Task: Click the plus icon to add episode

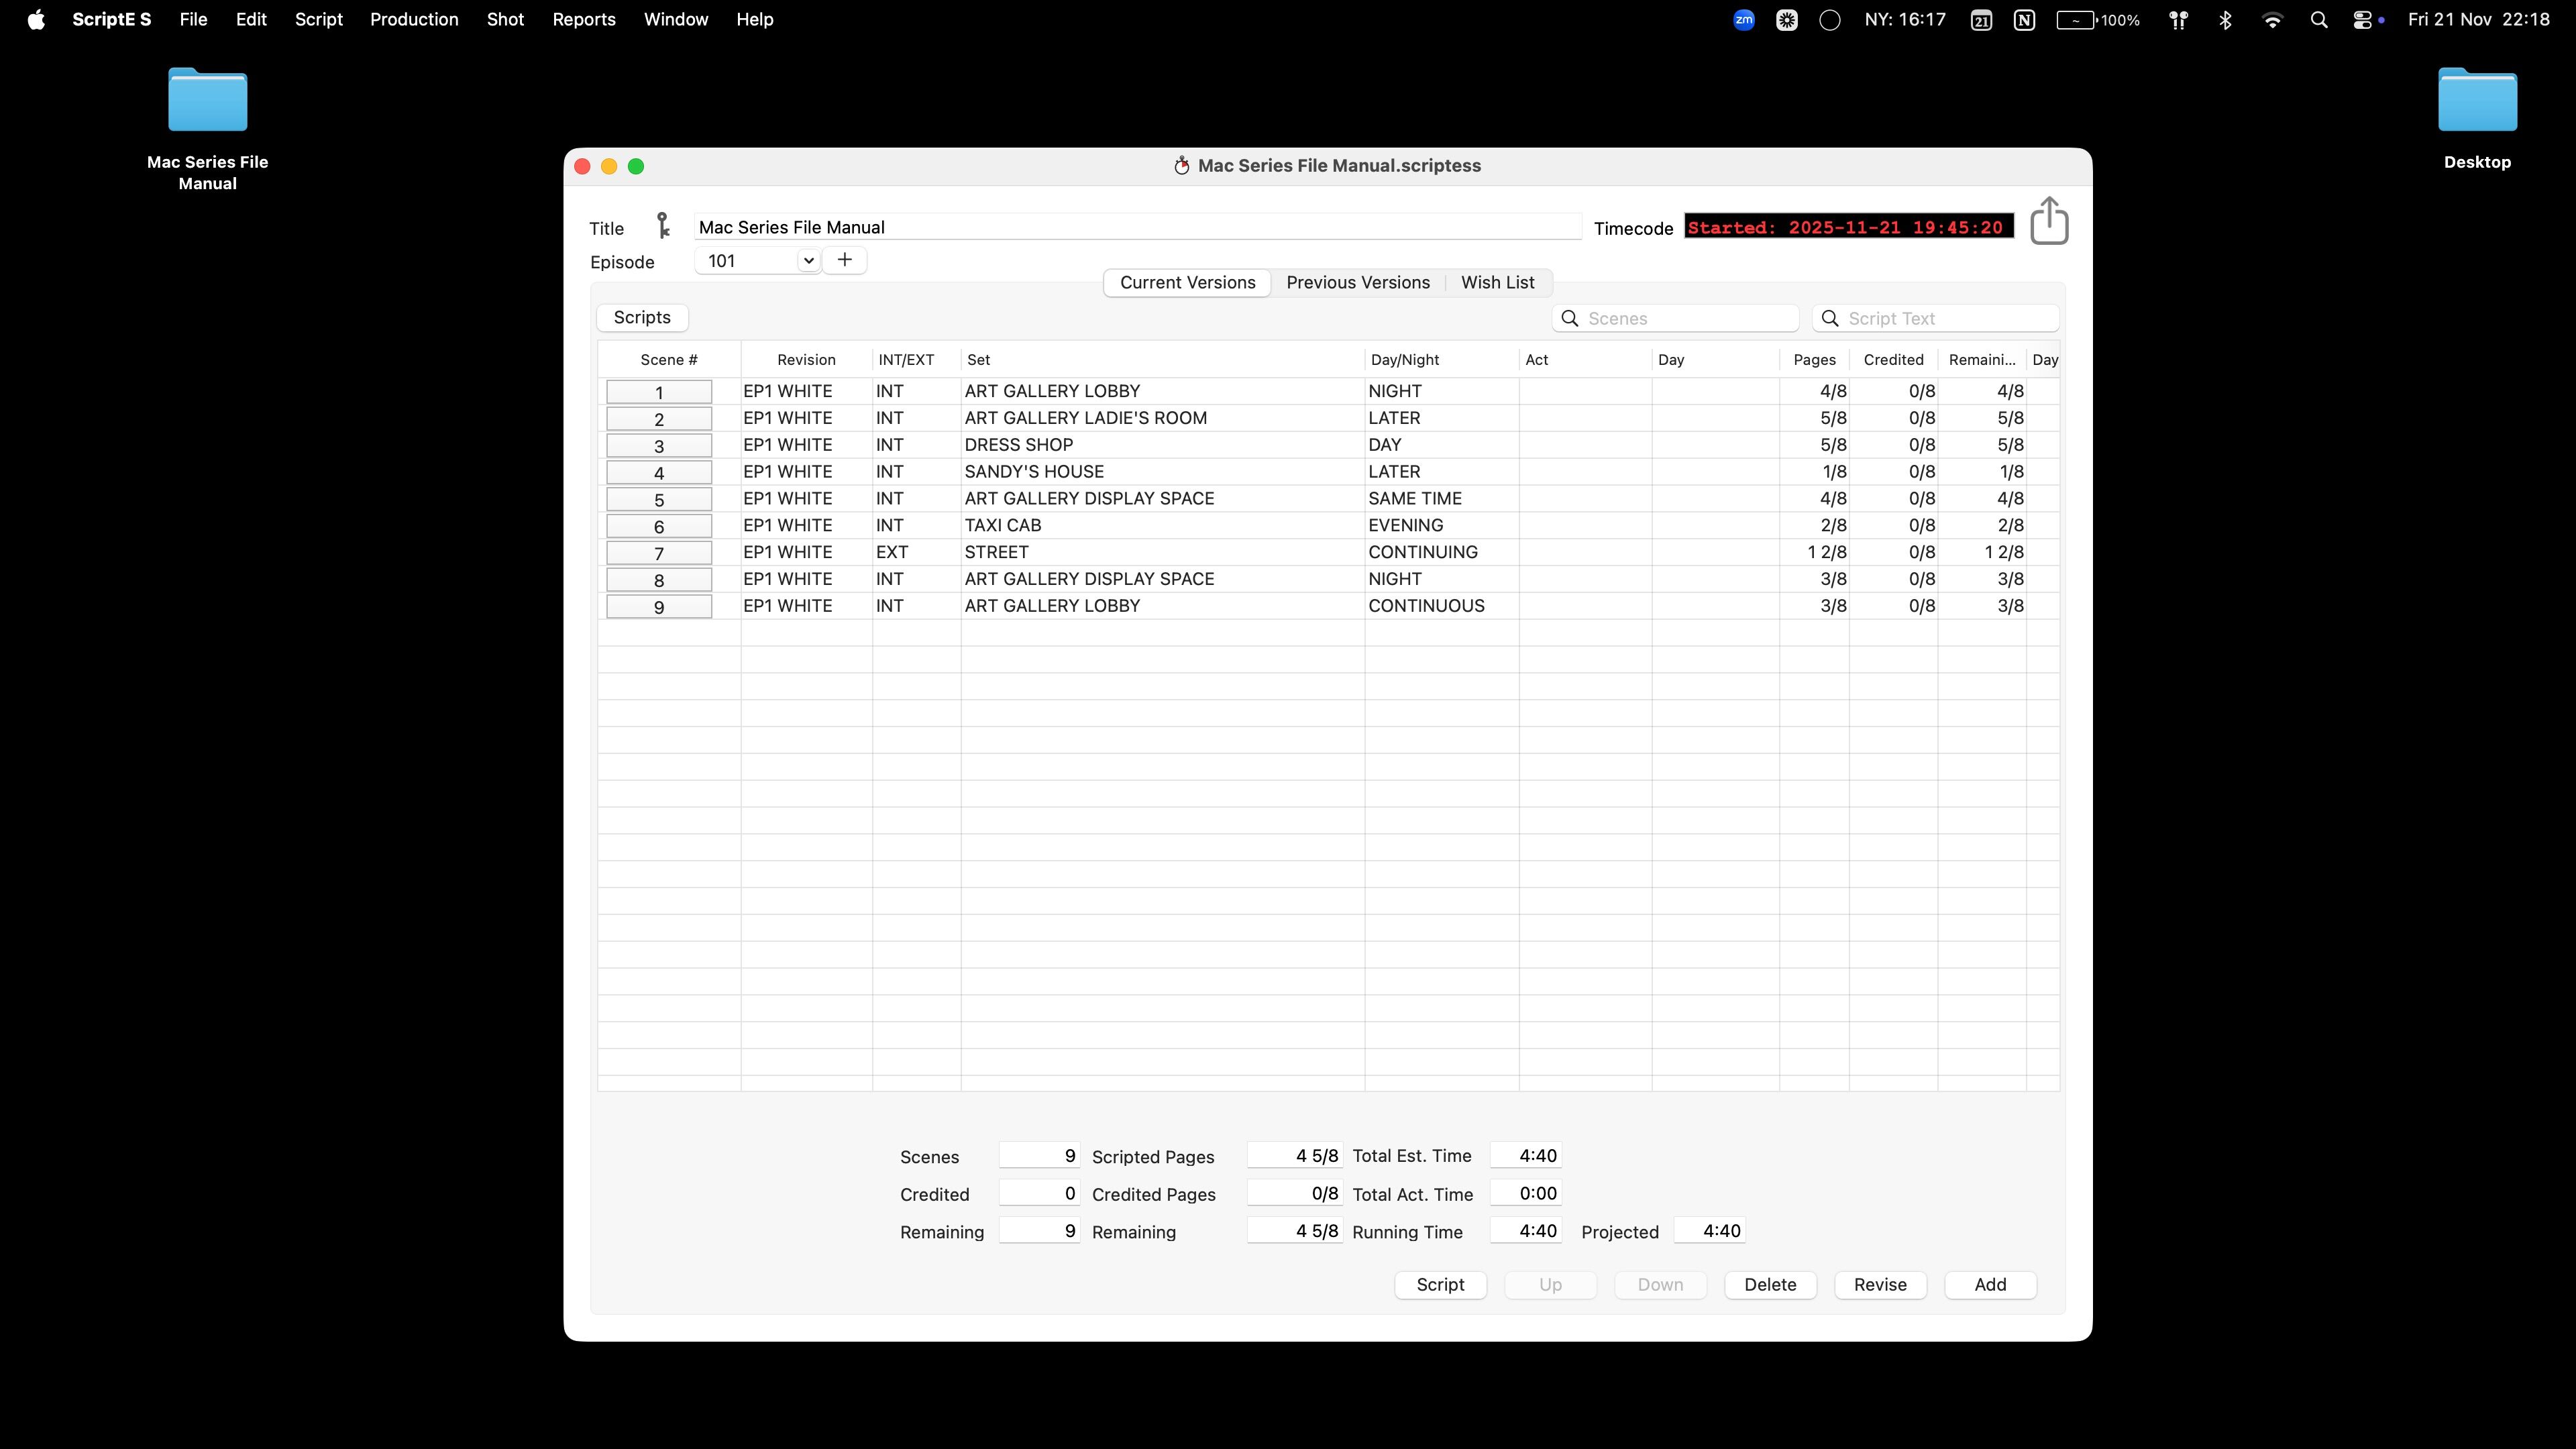Action: pos(845,260)
